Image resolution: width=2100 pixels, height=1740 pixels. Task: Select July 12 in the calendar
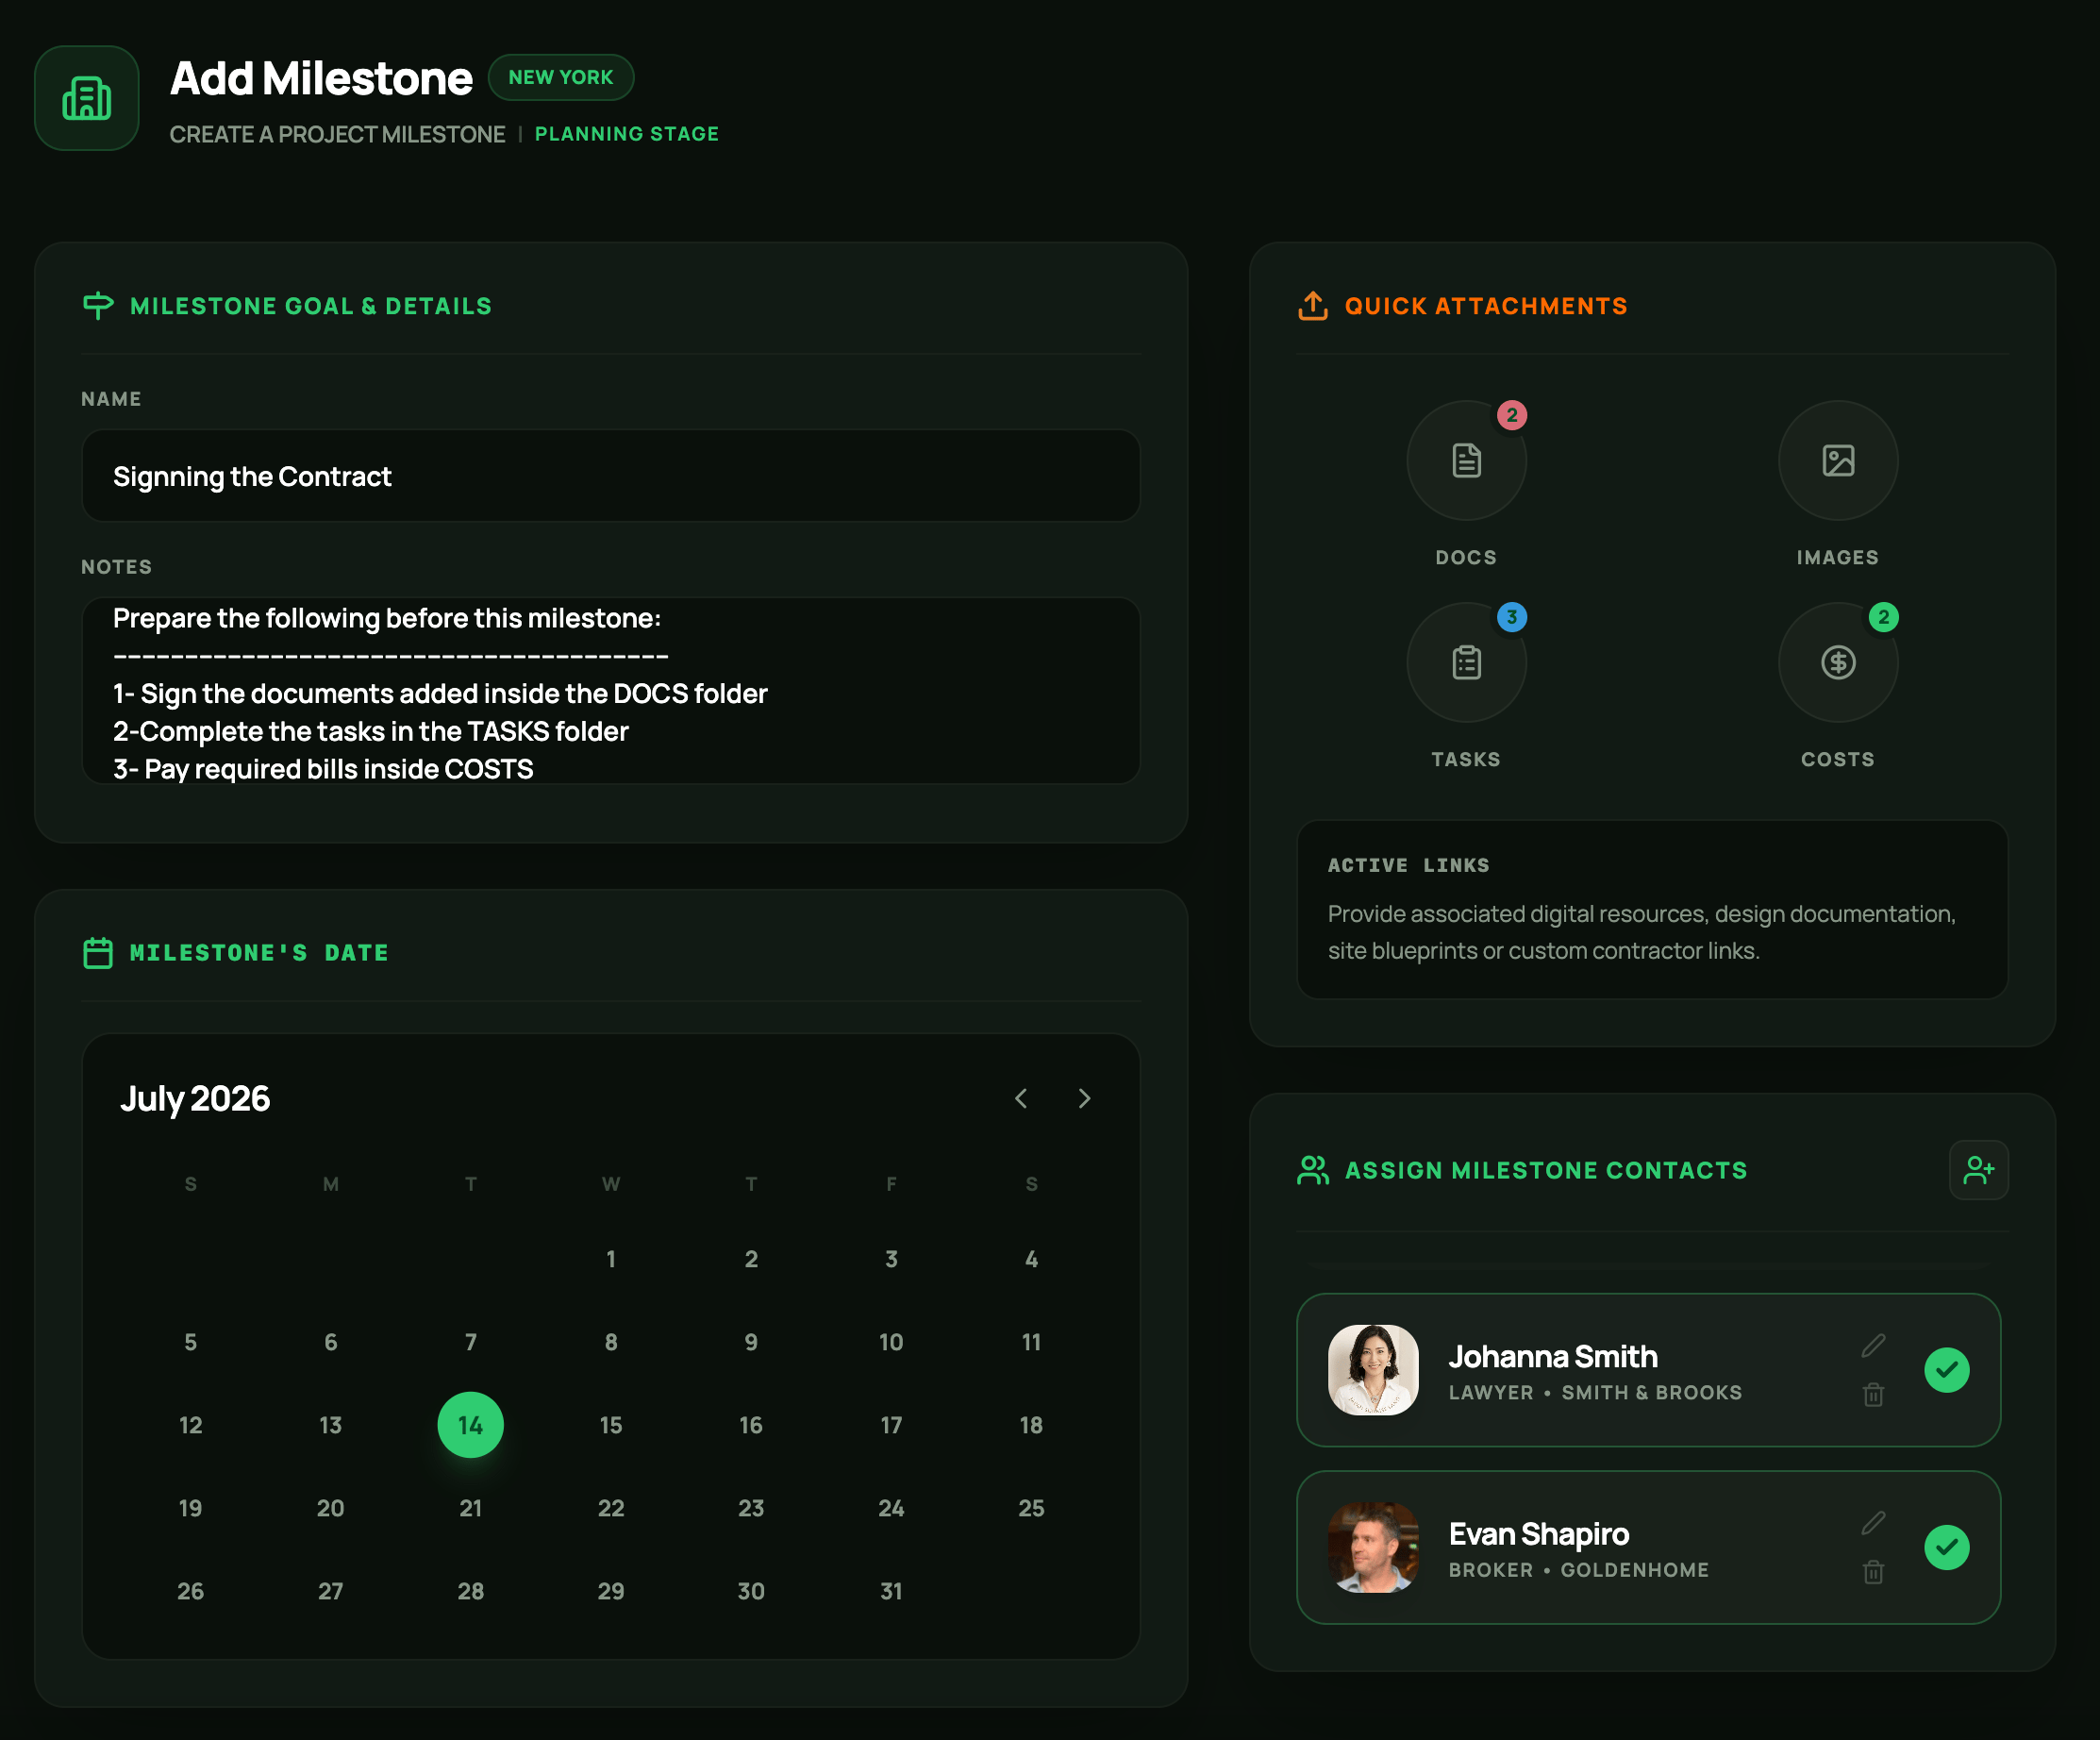[190, 1425]
